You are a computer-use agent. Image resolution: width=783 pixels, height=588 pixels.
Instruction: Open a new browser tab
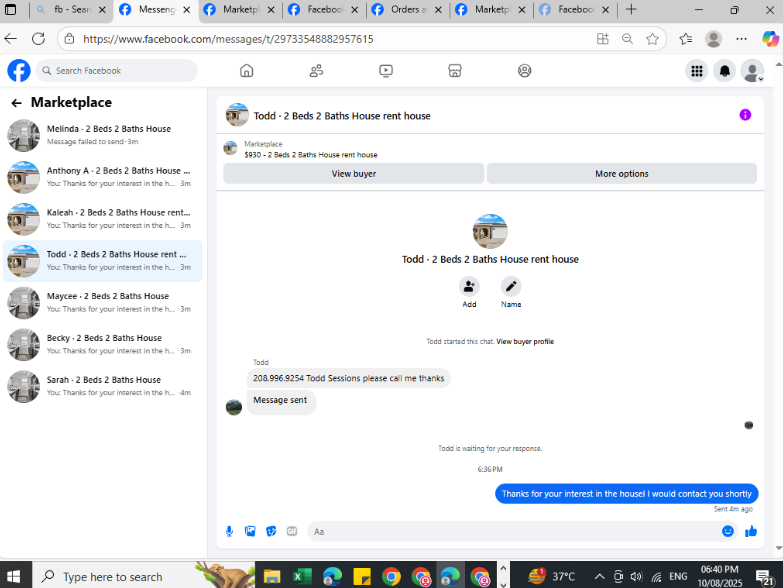point(631,9)
